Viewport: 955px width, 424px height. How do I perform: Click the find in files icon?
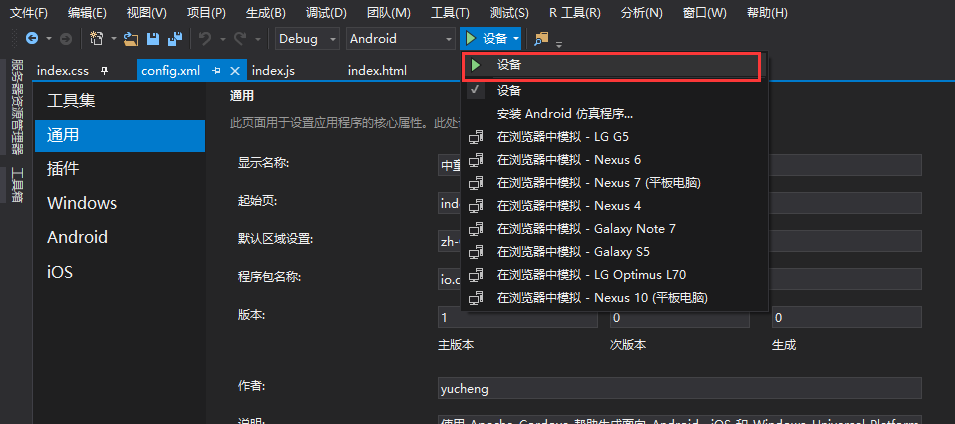542,39
